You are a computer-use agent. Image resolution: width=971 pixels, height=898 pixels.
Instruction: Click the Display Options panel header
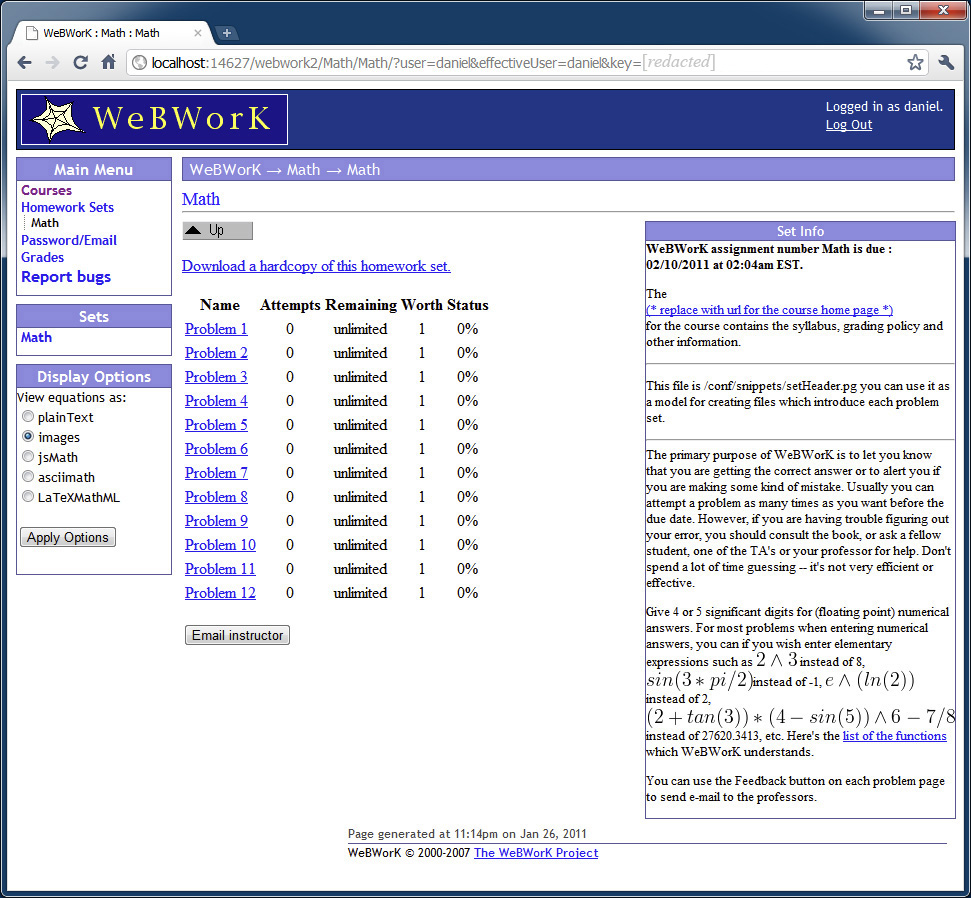(x=94, y=377)
